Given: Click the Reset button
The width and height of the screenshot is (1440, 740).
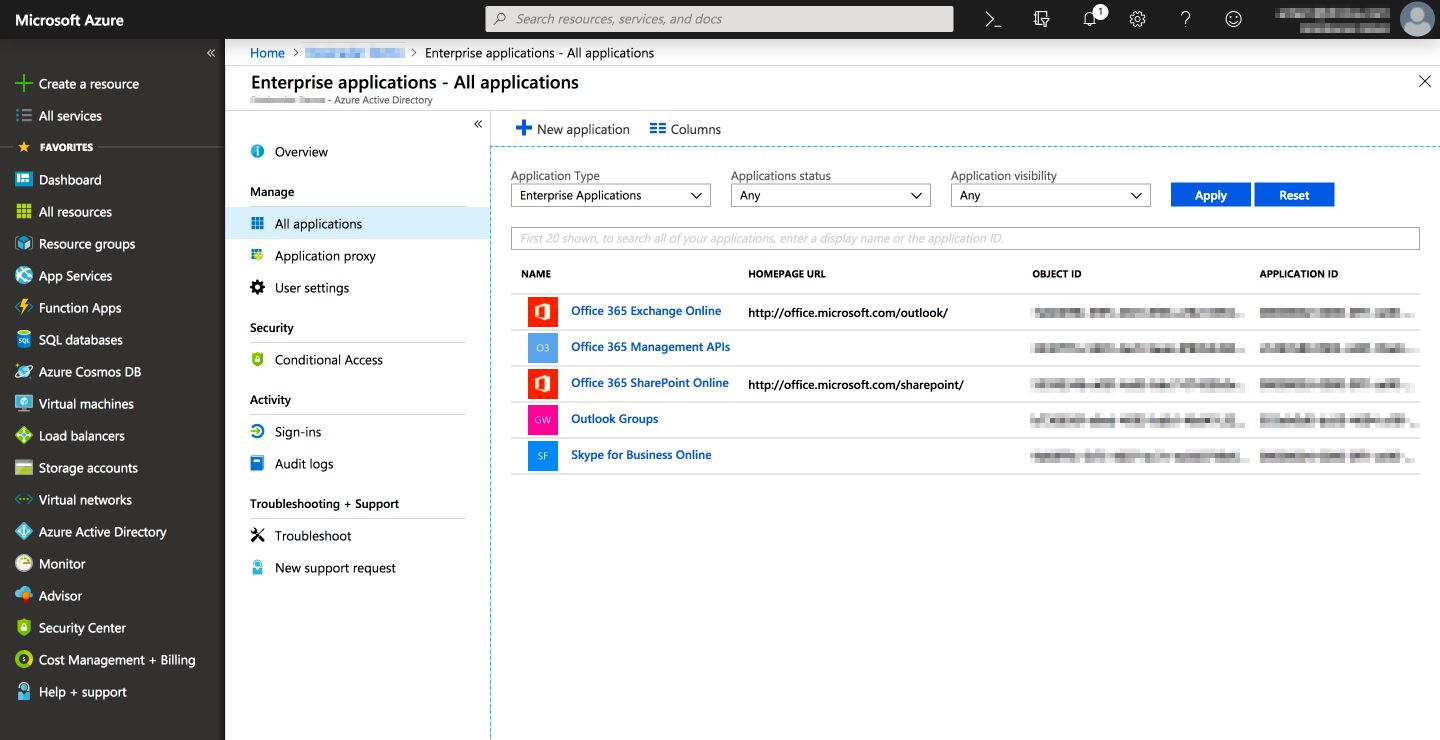Looking at the screenshot, I should click(x=1294, y=195).
